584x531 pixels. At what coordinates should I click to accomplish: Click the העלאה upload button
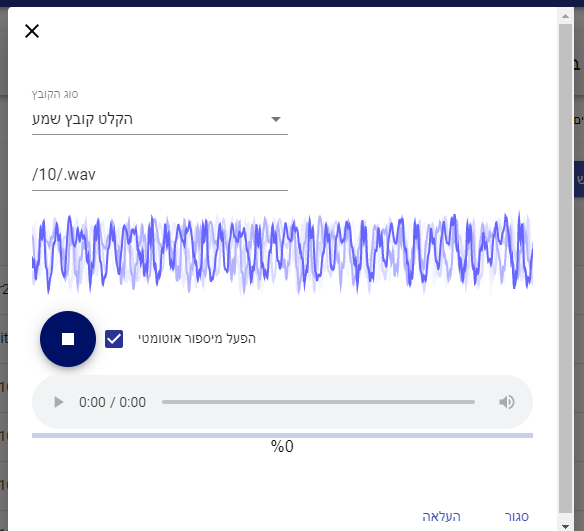[441, 516]
